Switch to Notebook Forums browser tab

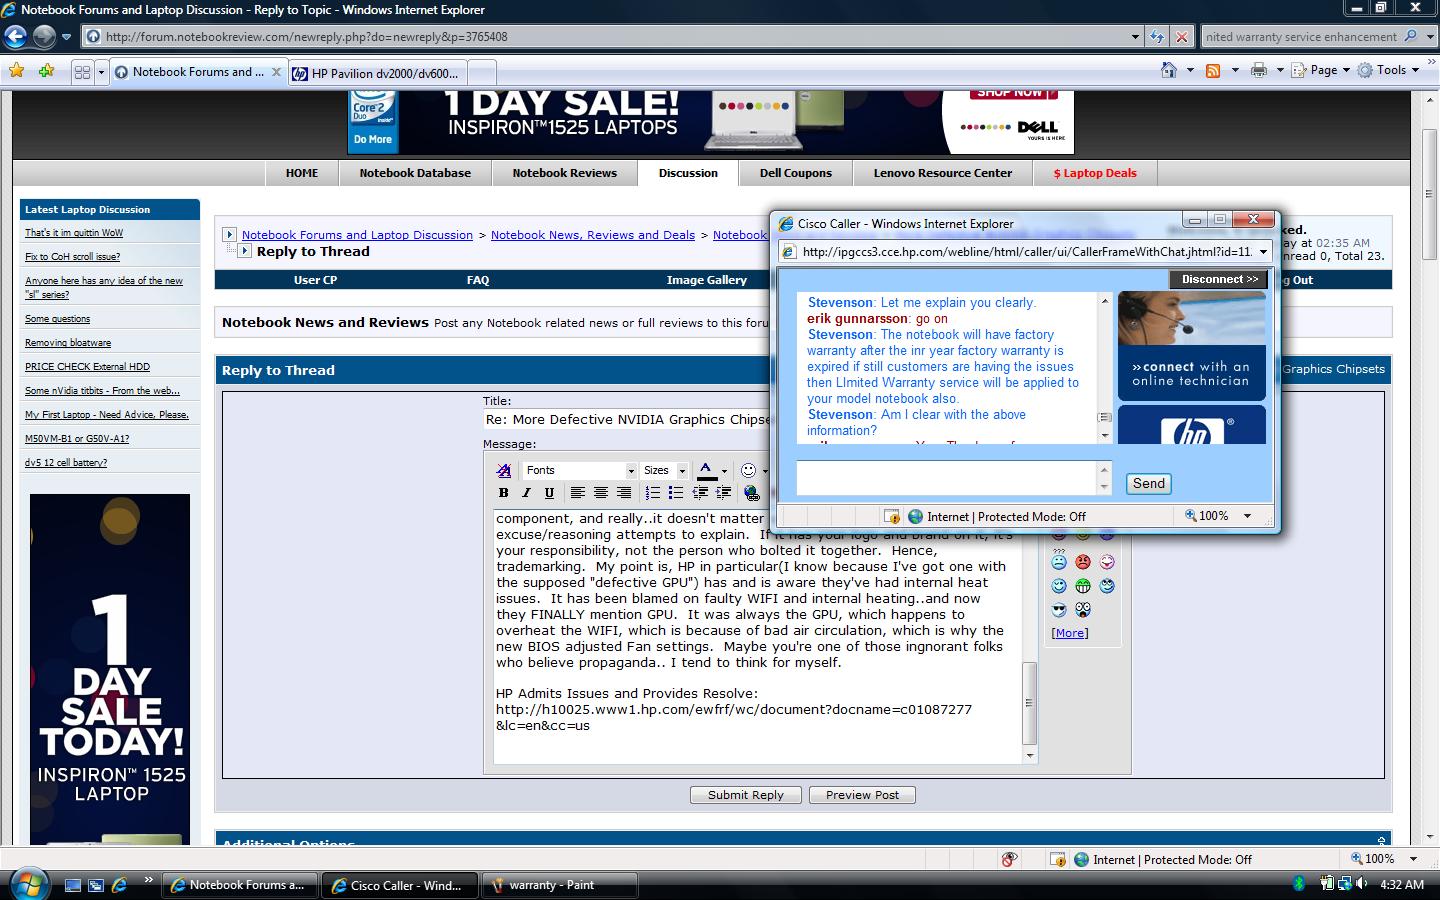[198, 72]
